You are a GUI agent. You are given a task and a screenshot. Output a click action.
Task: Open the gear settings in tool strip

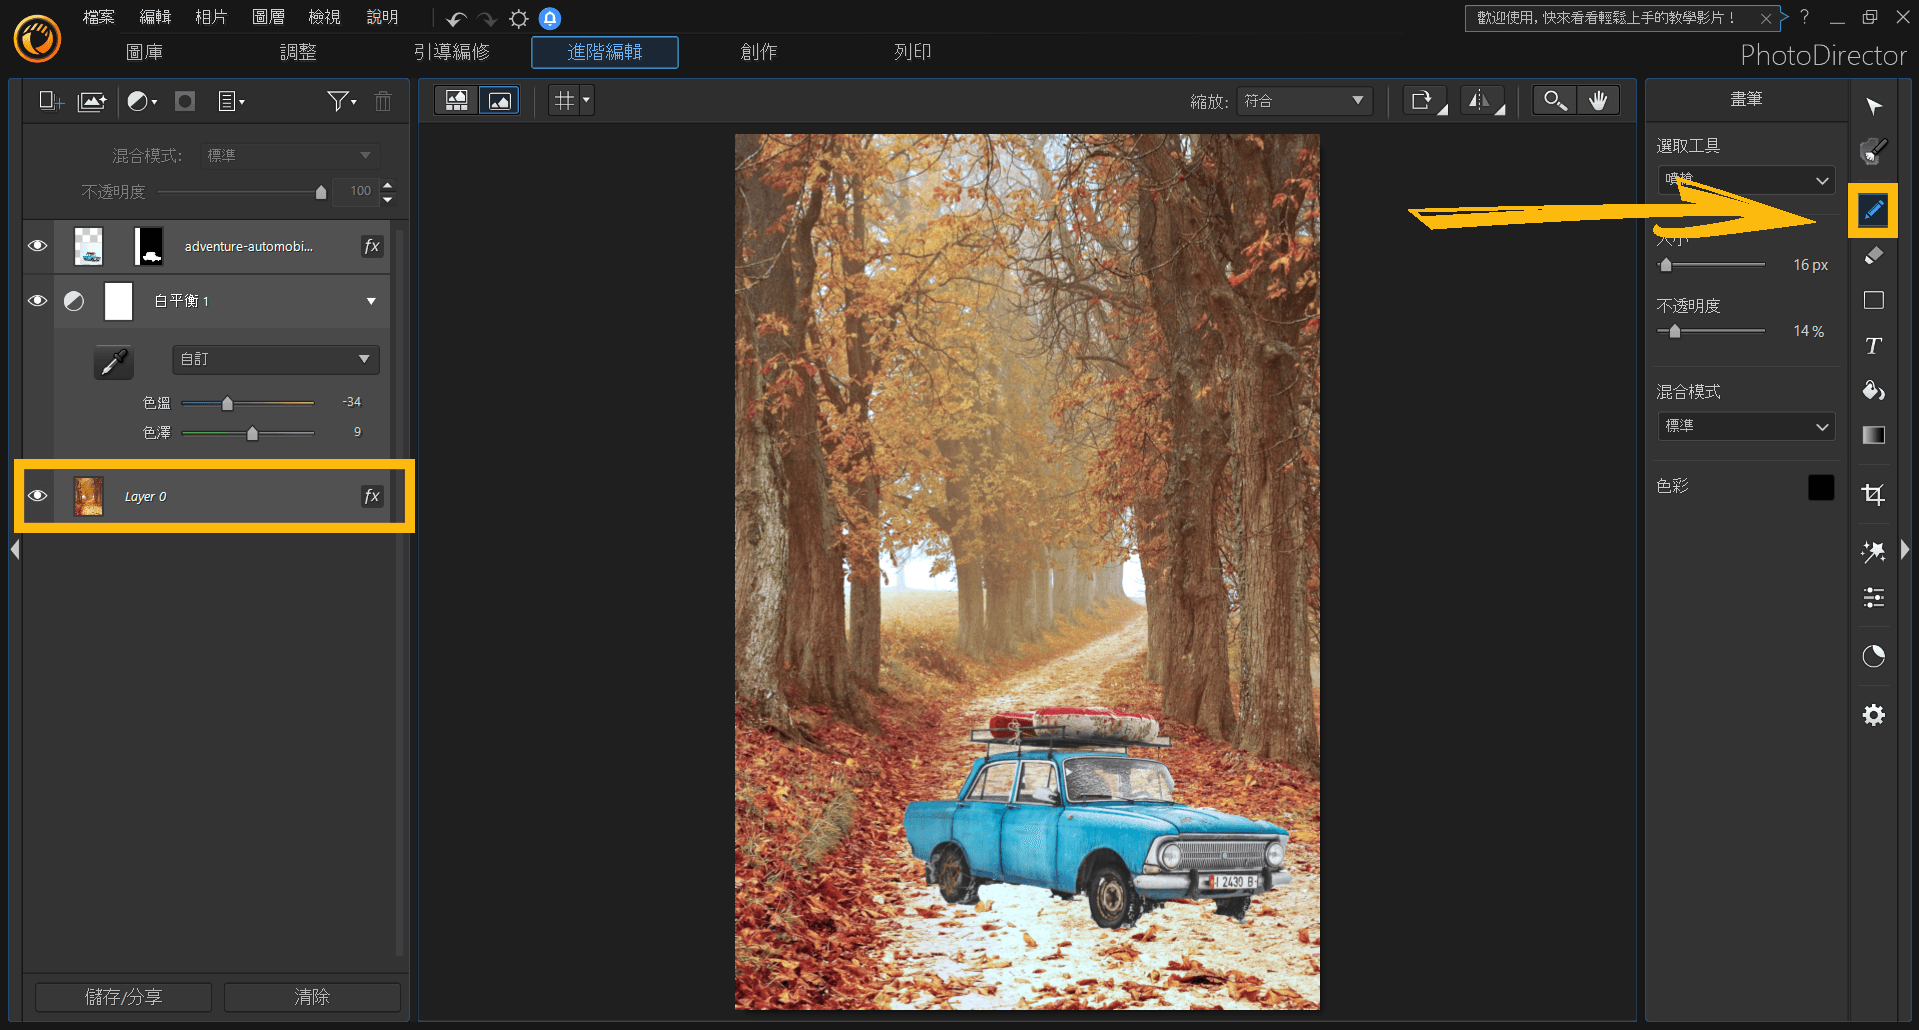pos(1874,715)
